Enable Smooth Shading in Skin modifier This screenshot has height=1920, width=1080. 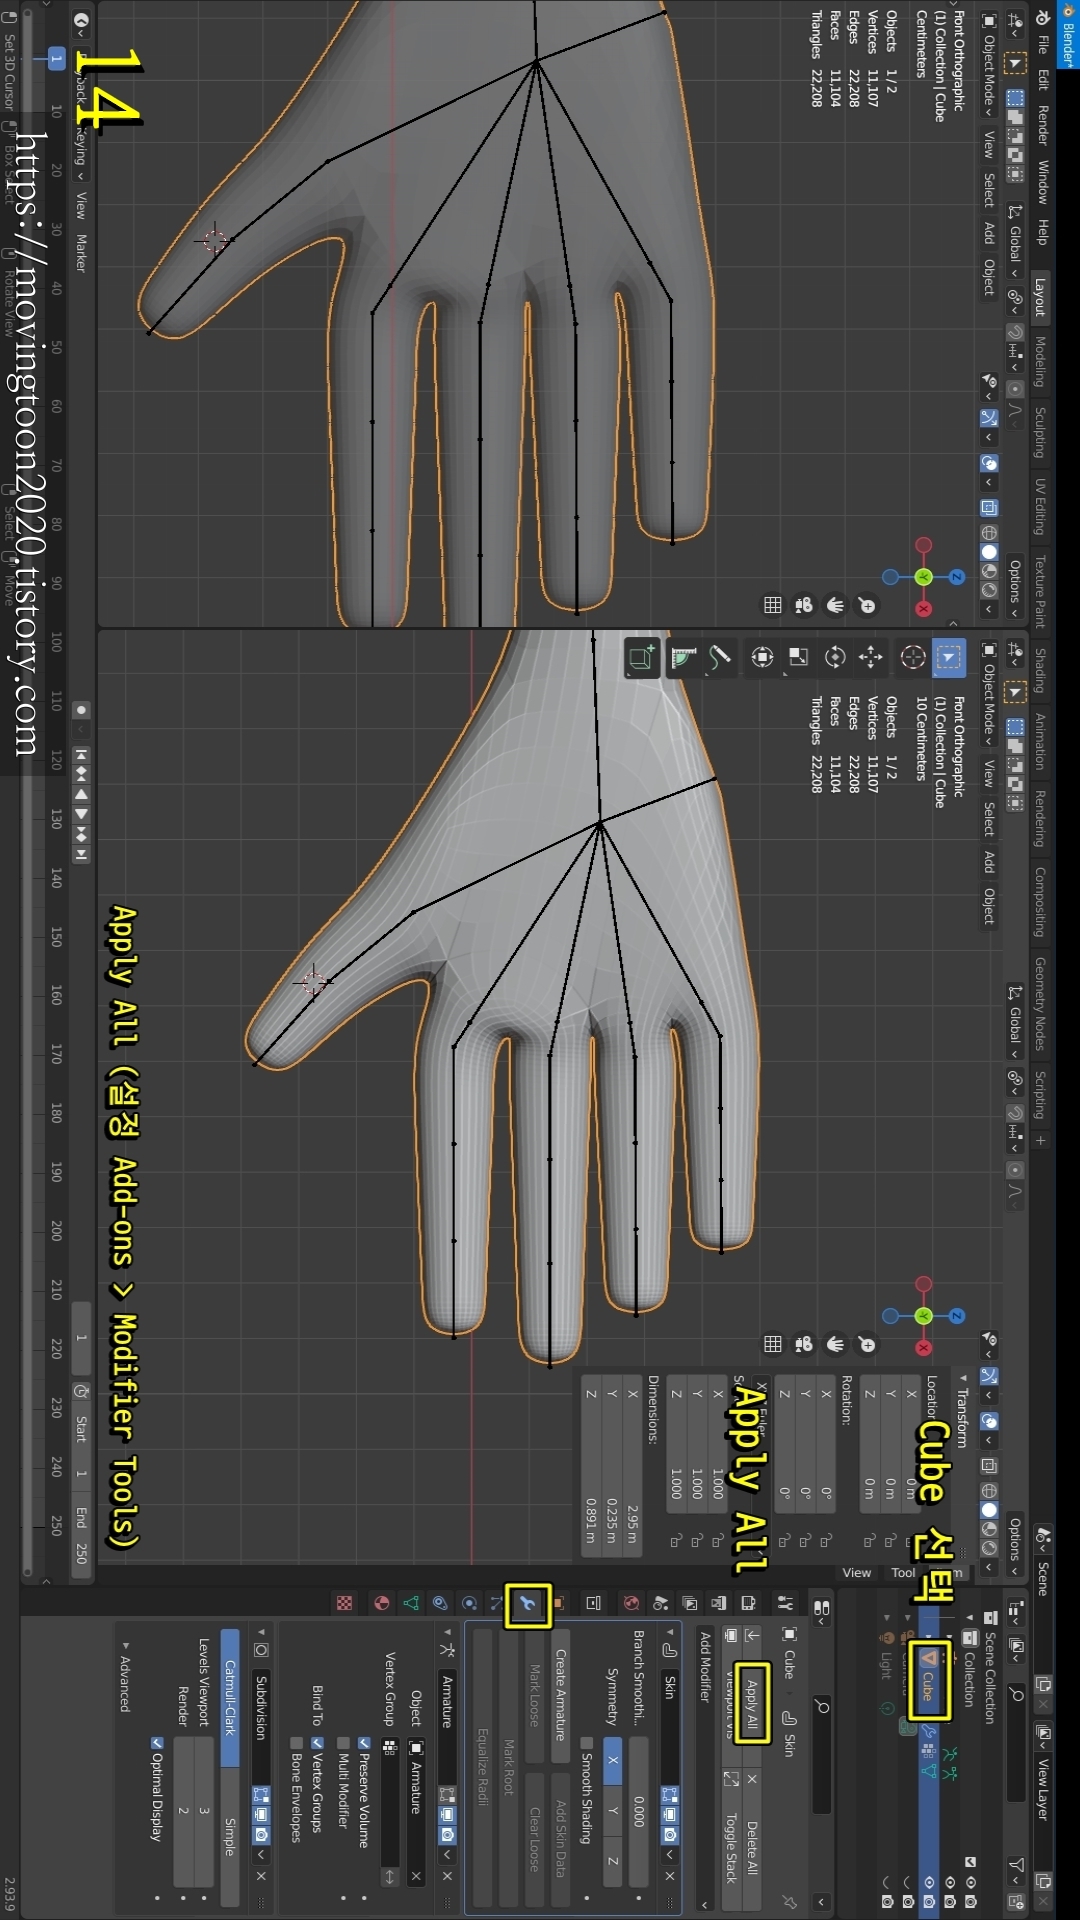587,1743
